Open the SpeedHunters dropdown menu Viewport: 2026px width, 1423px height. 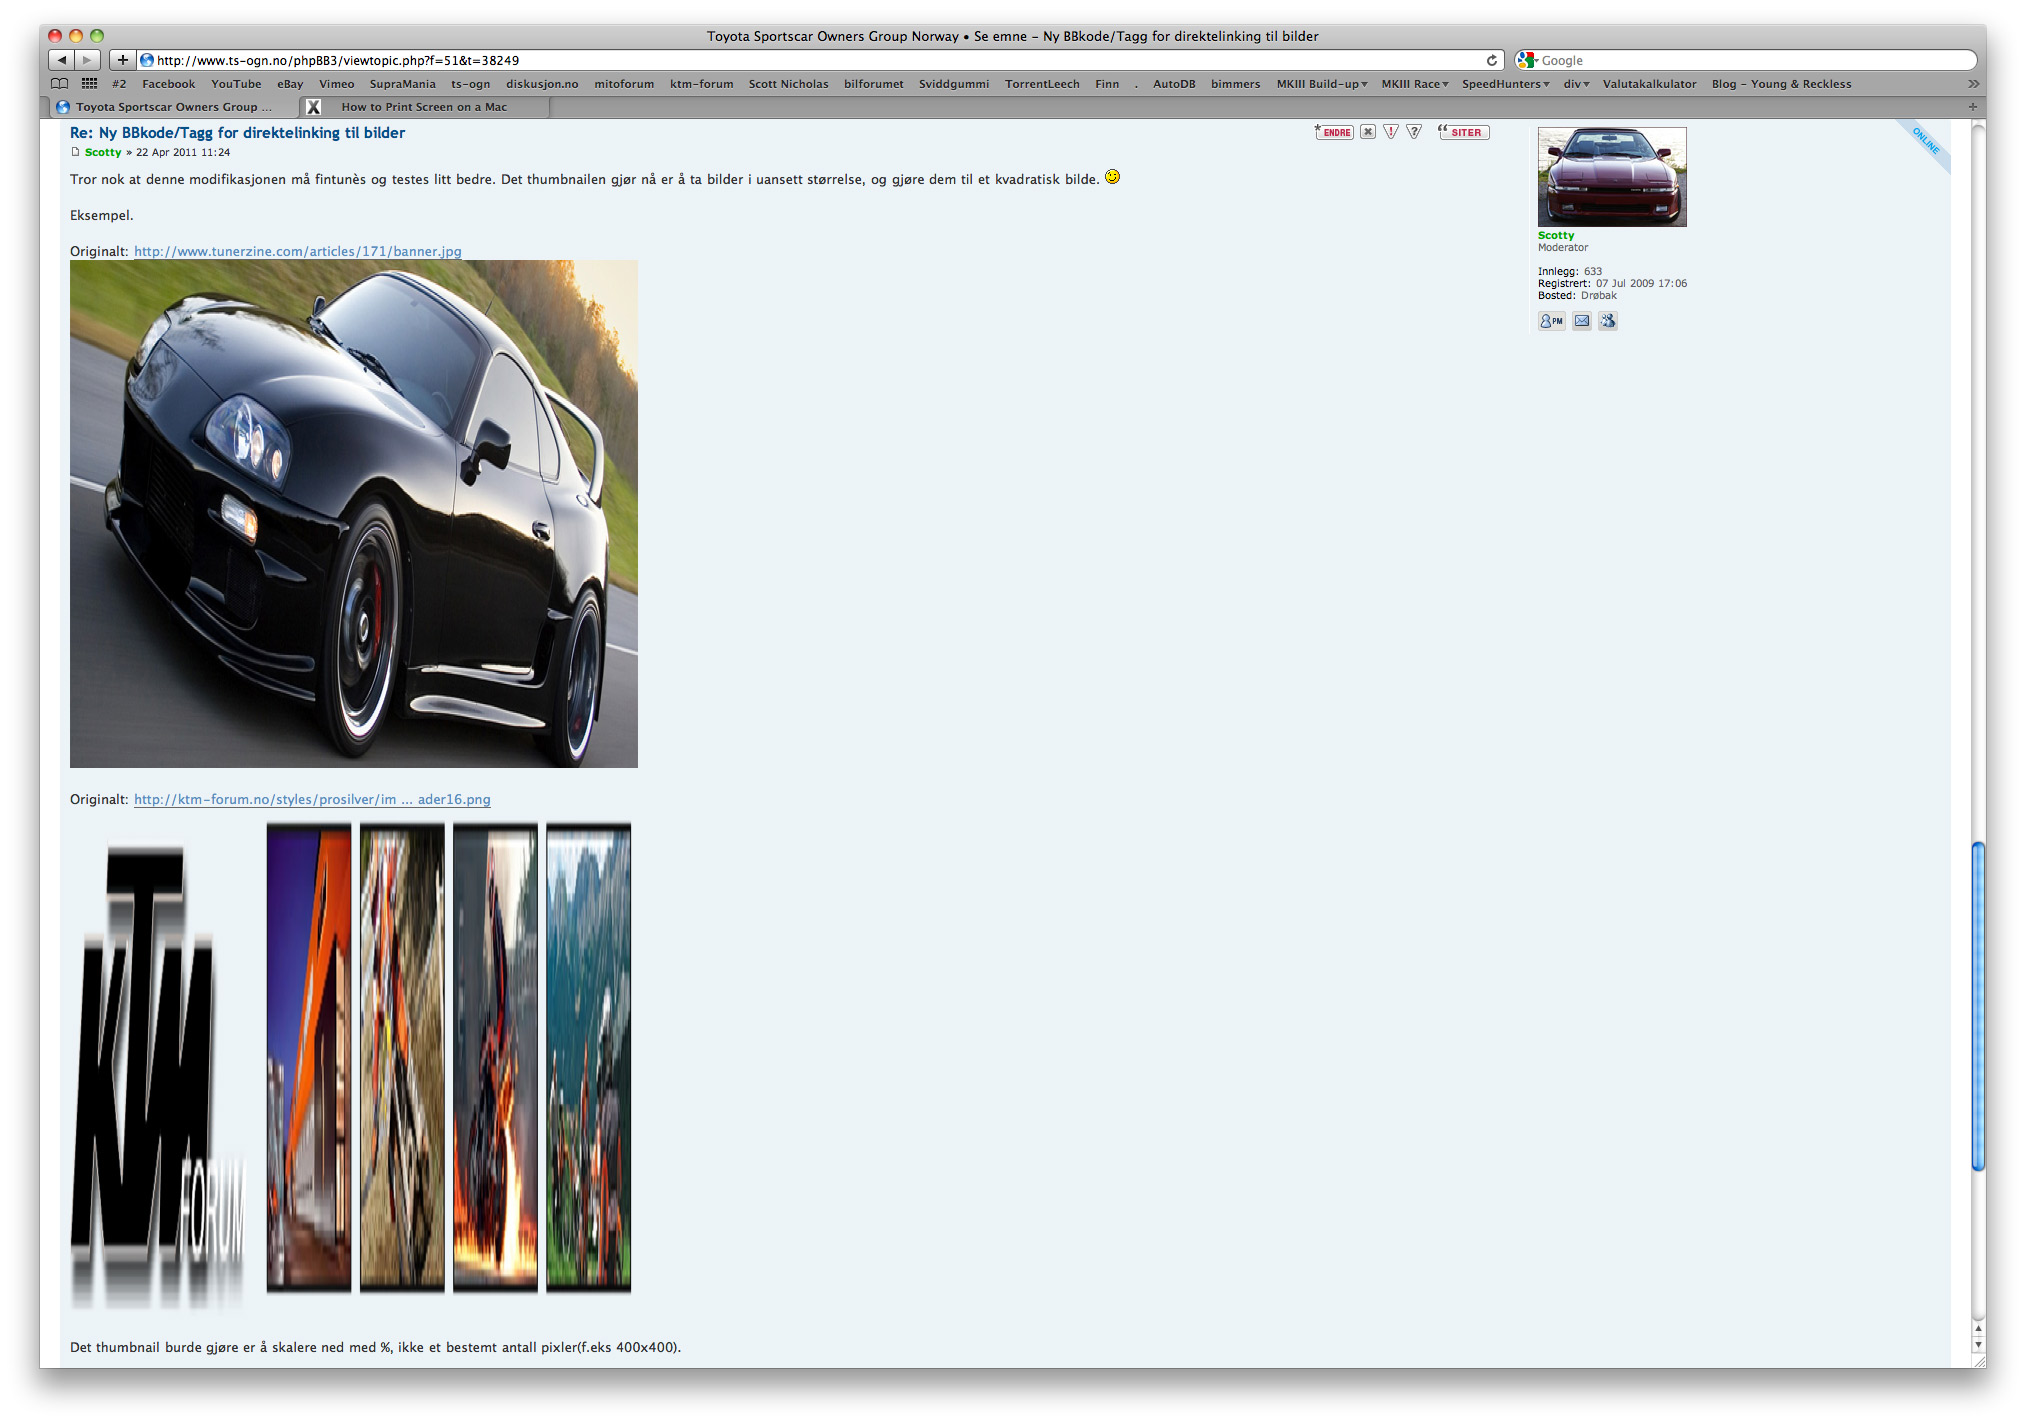click(x=1504, y=84)
